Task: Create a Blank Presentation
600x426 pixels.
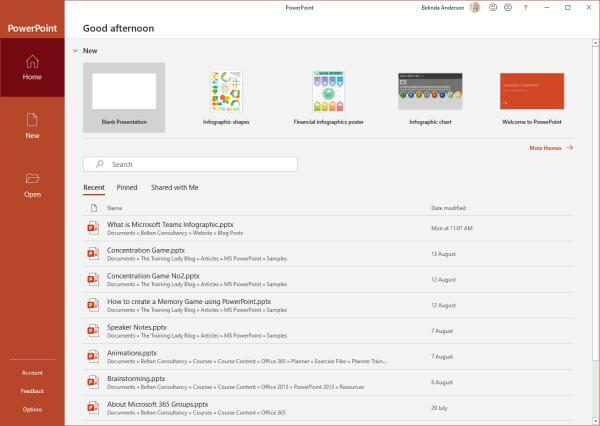Action: point(124,98)
